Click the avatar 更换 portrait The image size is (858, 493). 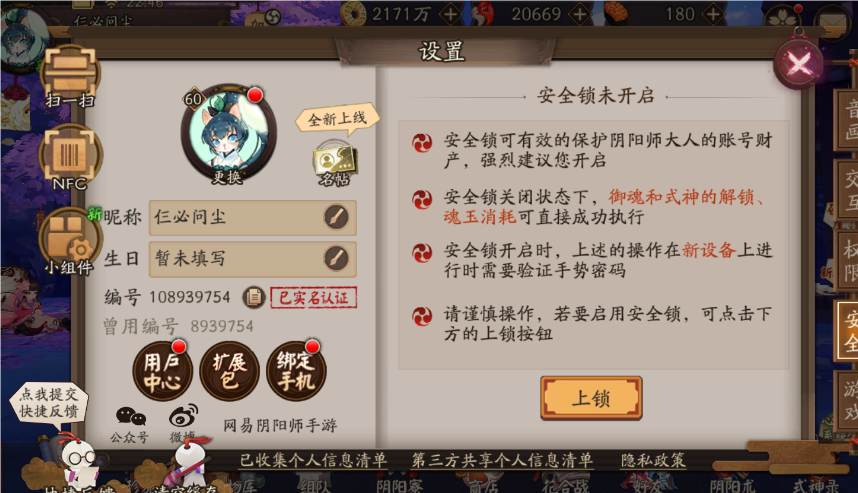[229, 134]
